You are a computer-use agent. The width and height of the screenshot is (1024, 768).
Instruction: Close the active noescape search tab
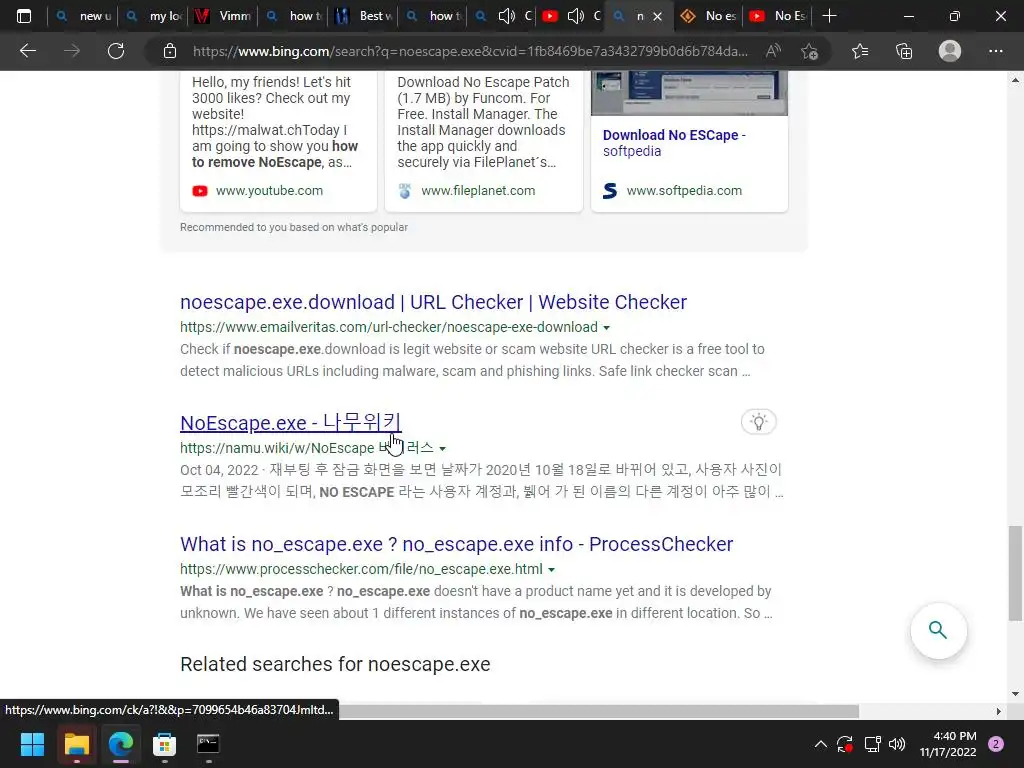coord(658,16)
